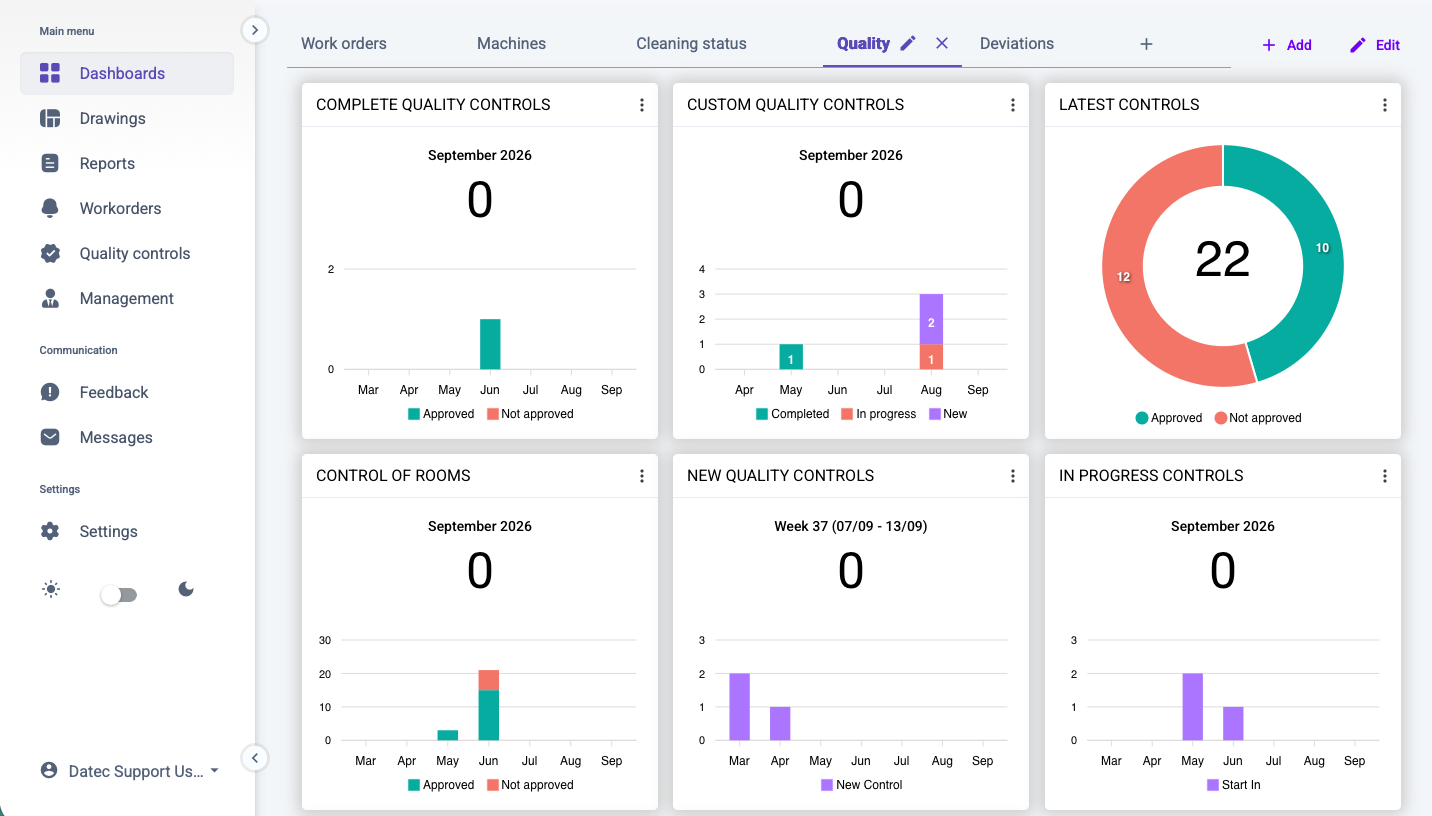Viewport: 1432px width, 816px height.
Task: Click the Quality controls badge icon
Action: click(50, 253)
